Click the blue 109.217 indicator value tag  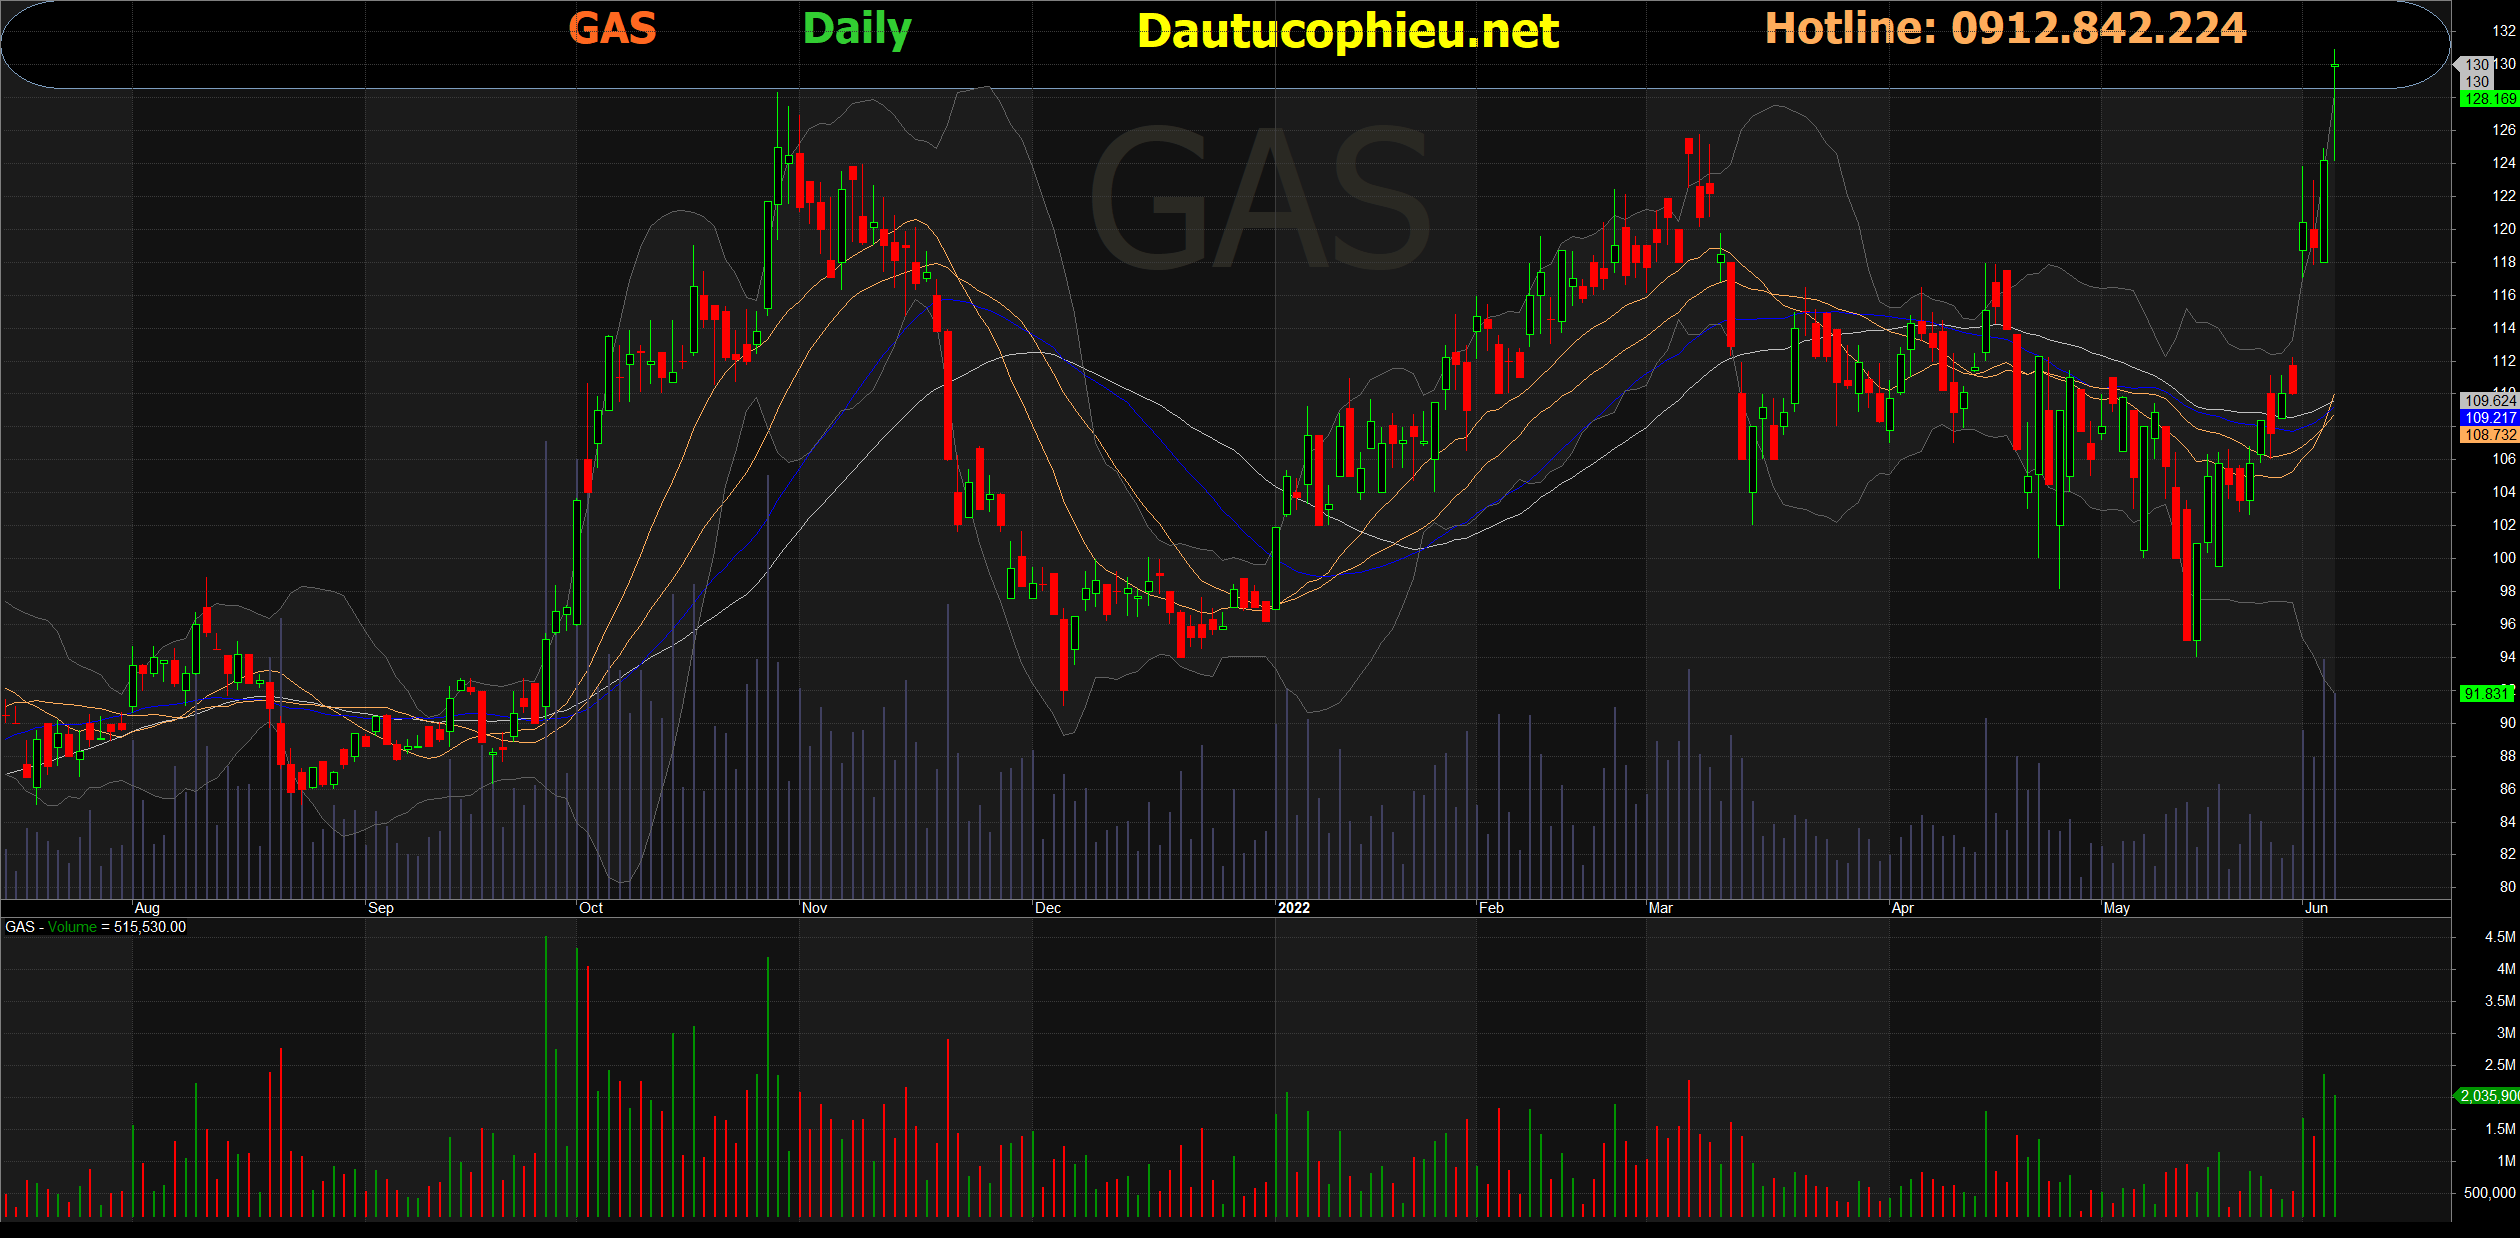[x=2488, y=418]
